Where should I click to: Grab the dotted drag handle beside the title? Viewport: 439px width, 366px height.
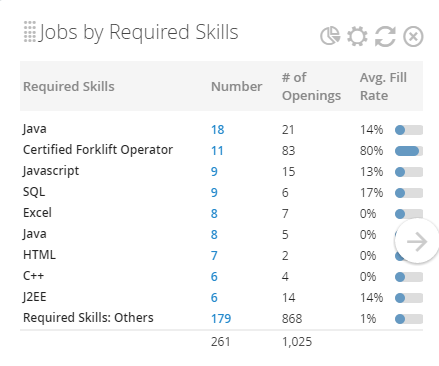[30, 32]
